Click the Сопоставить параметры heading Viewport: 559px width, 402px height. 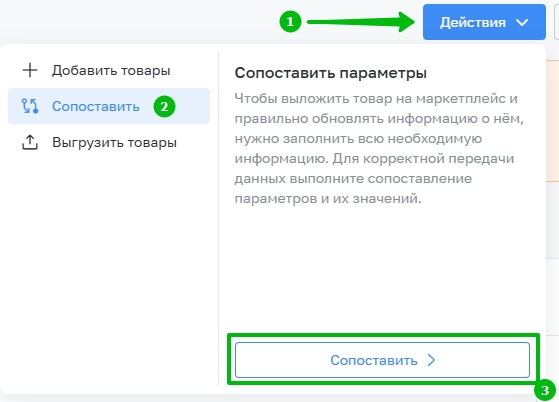(x=330, y=73)
